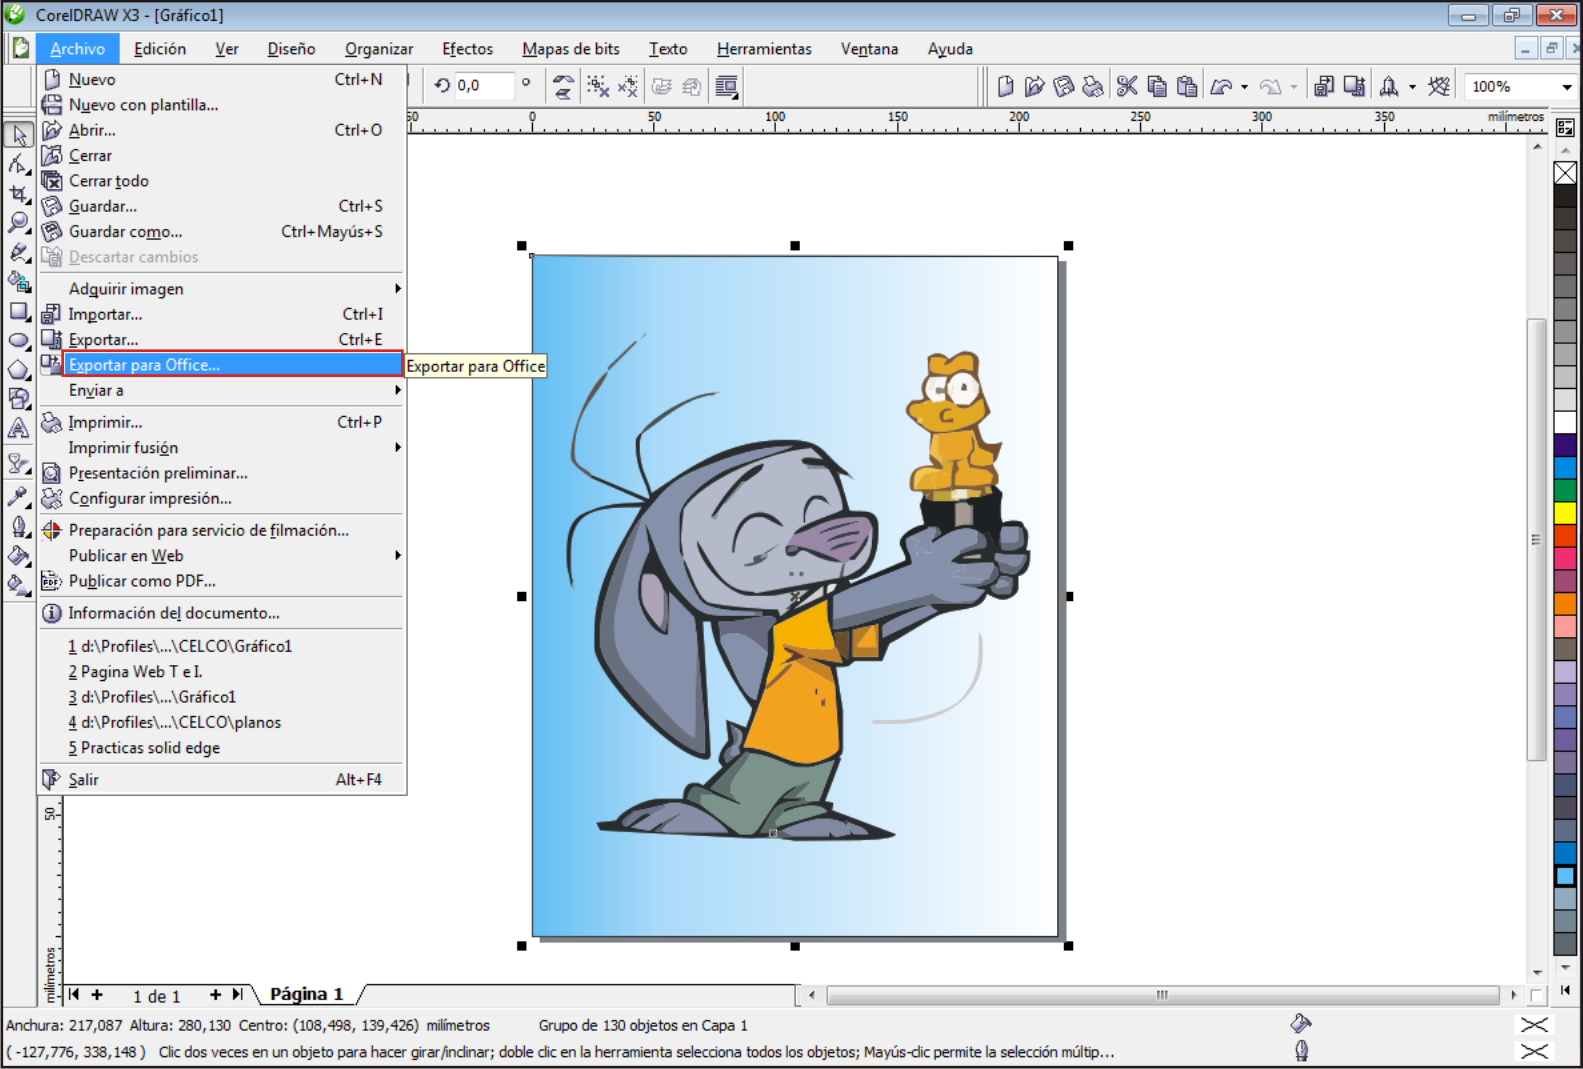Open the Mapas de bits menu

point(570,49)
